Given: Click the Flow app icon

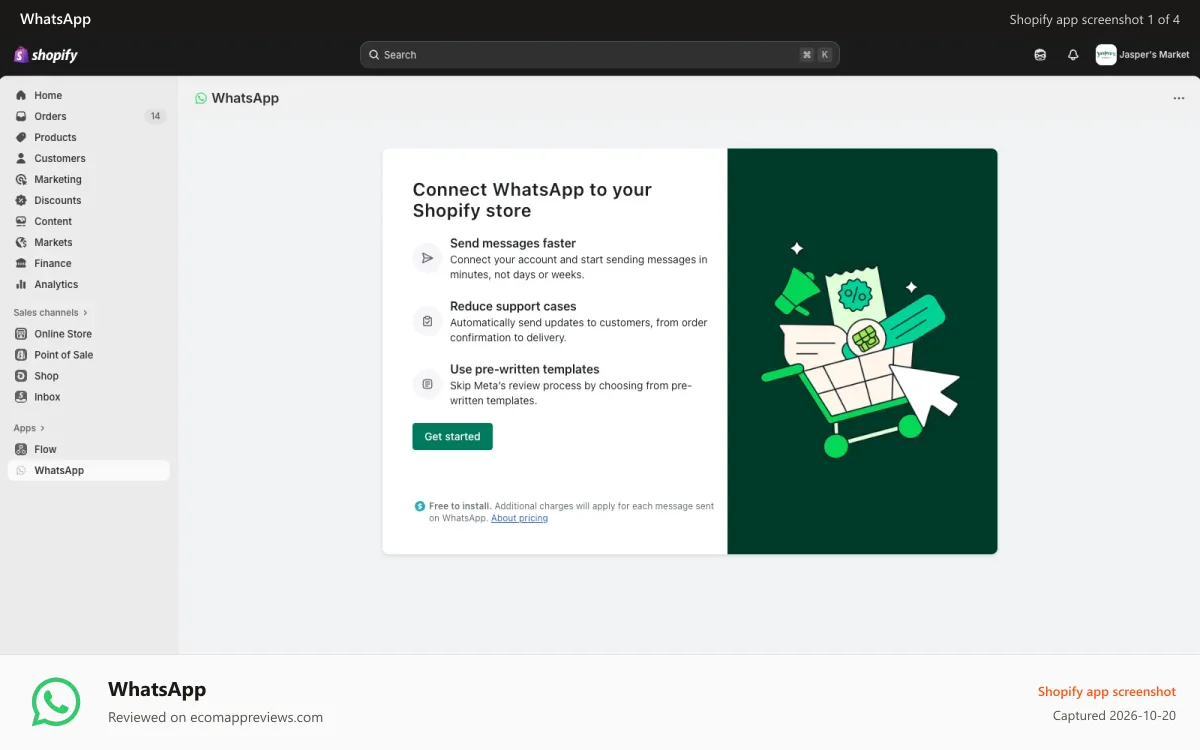Looking at the screenshot, I should [x=21, y=449].
